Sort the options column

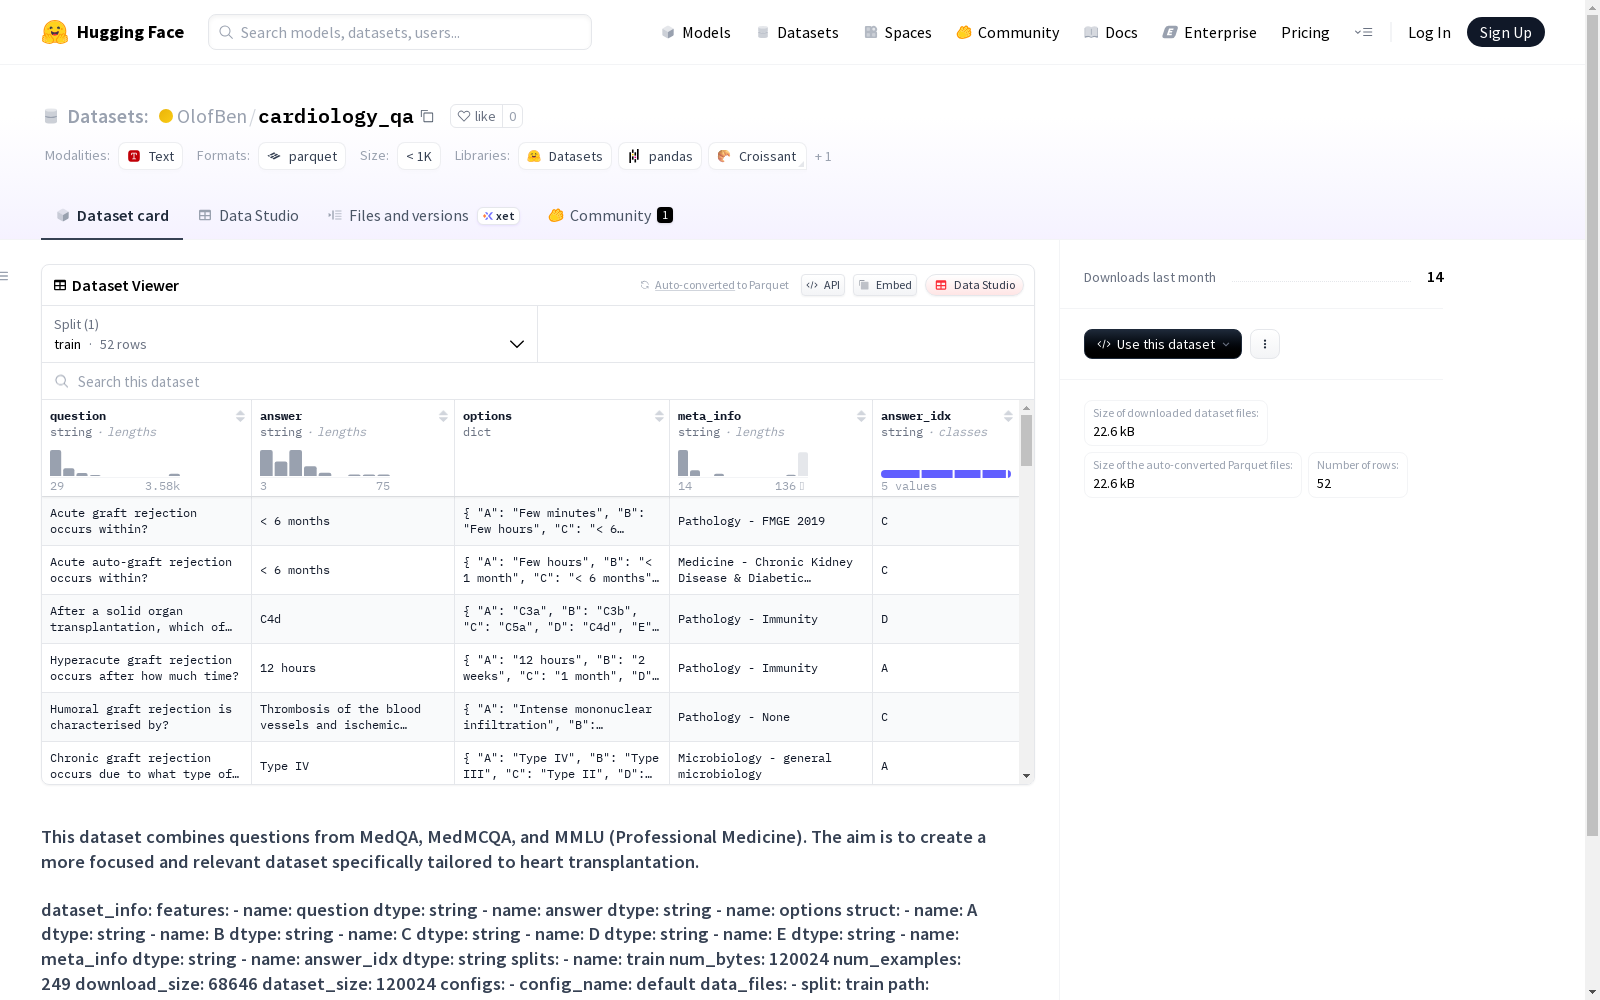[x=659, y=416]
